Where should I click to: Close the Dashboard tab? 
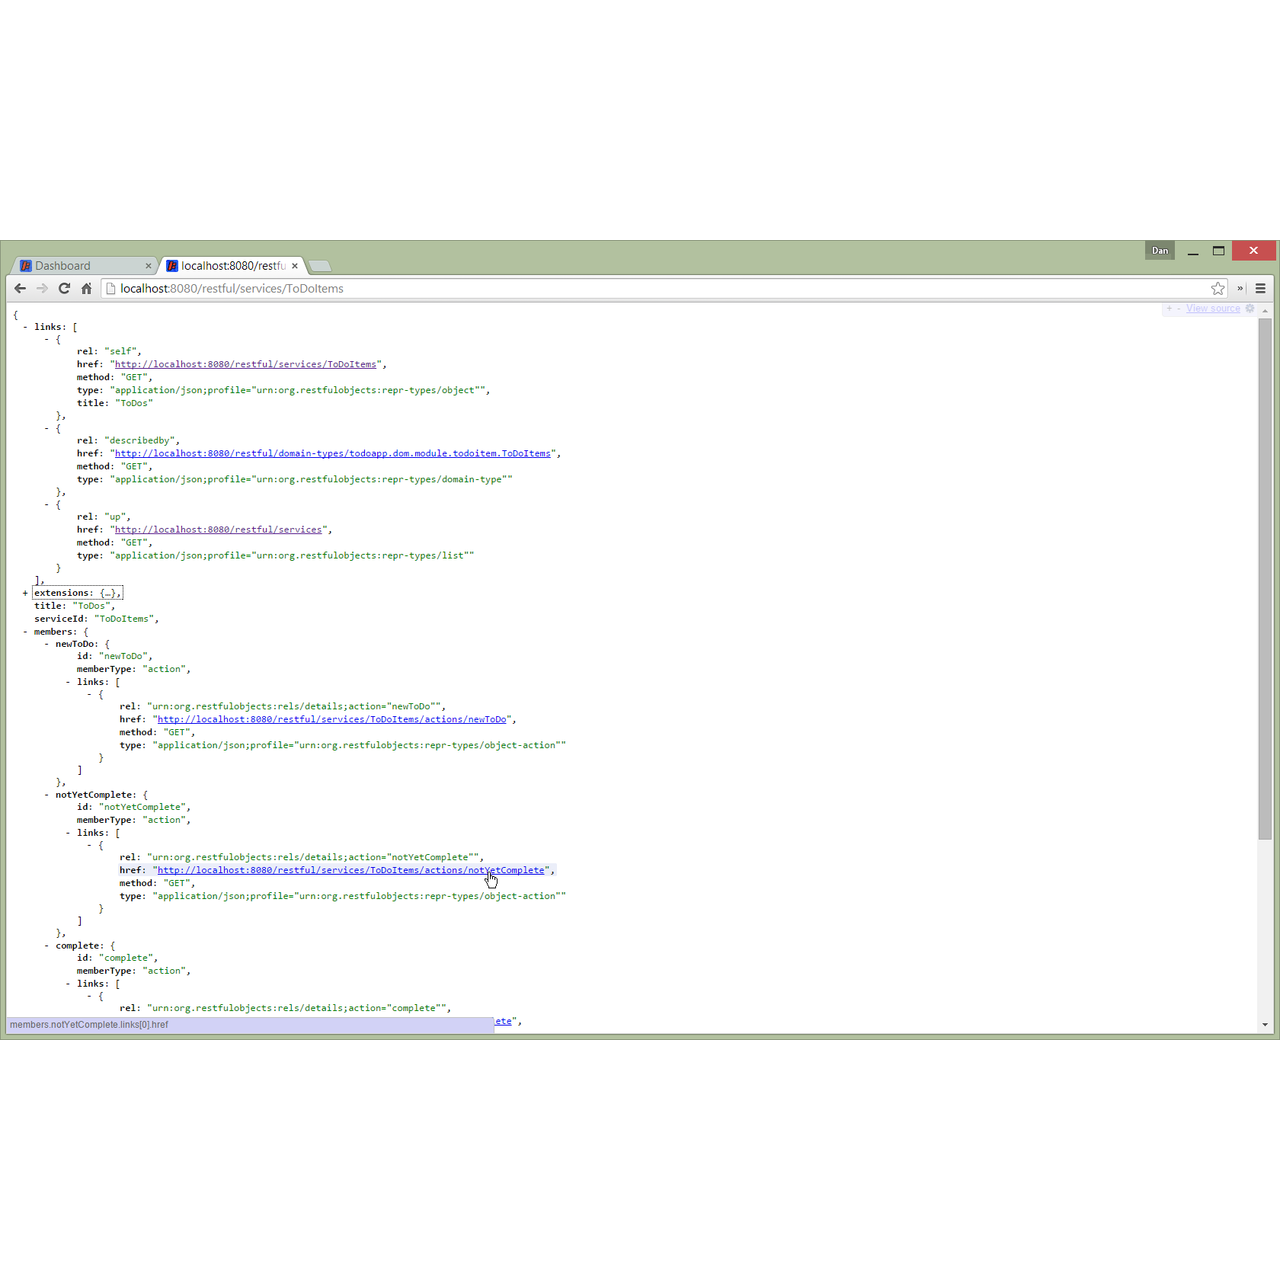[x=148, y=266]
